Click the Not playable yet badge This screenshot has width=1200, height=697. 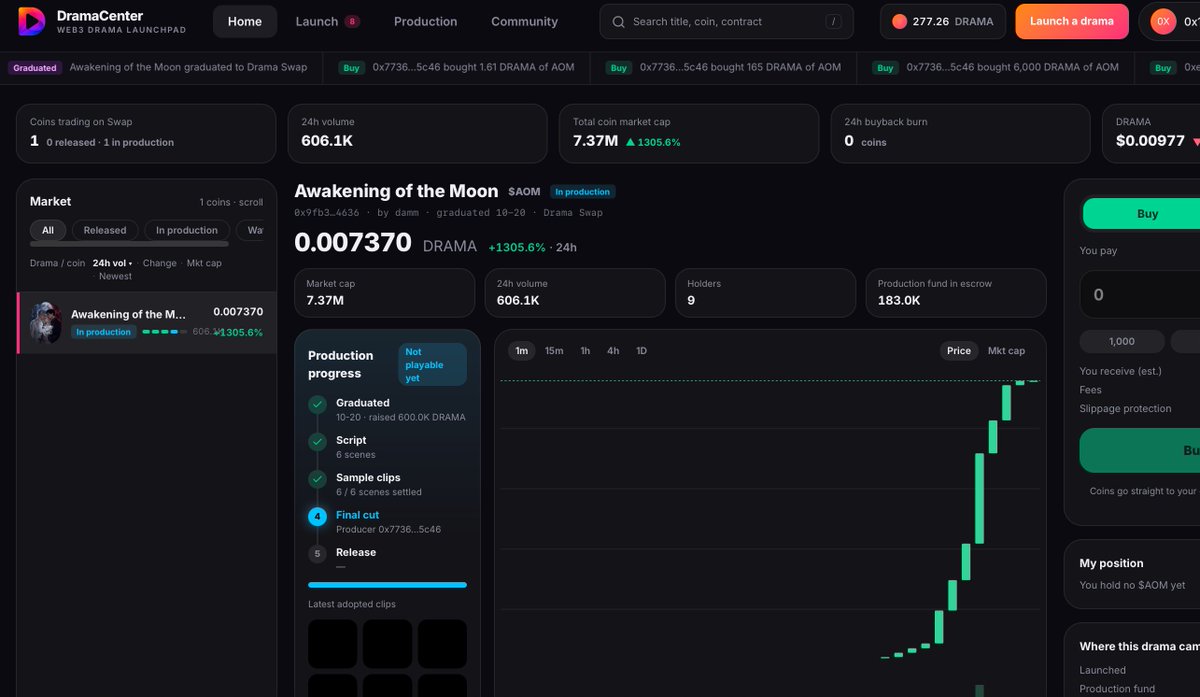pyautogui.click(x=432, y=365)
